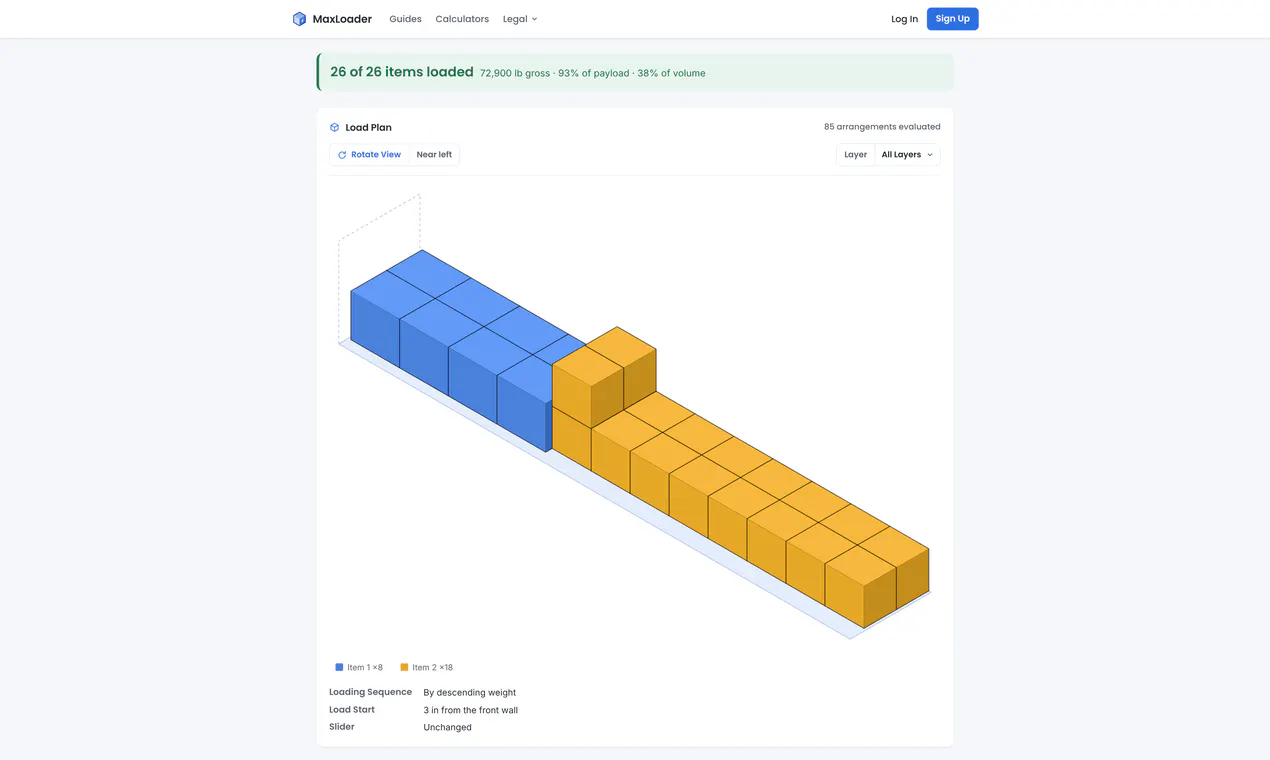Toggle the Near left view option
Viewport: 1270px width, 760px height.
[434, 155]
